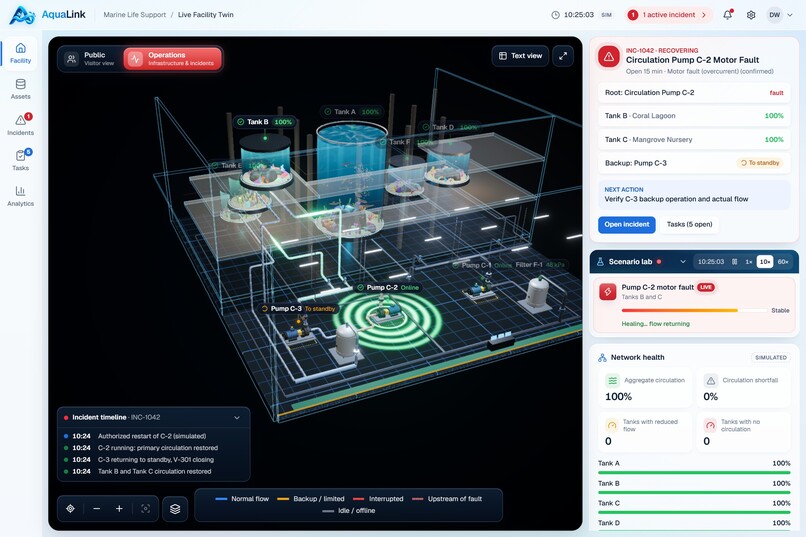Select the Pump C-2 Online label
The image size is (806, 537).
389,287
